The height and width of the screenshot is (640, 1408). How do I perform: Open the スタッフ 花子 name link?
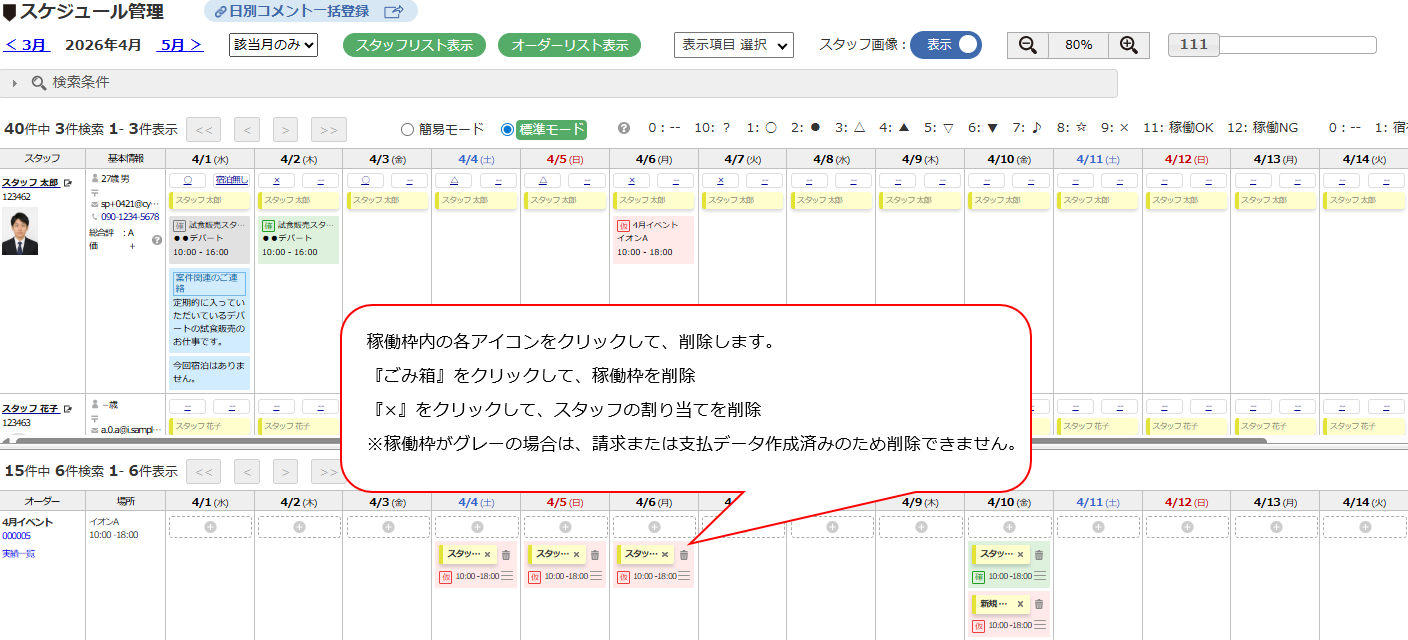pyautogui.click(x=31, y=409)
